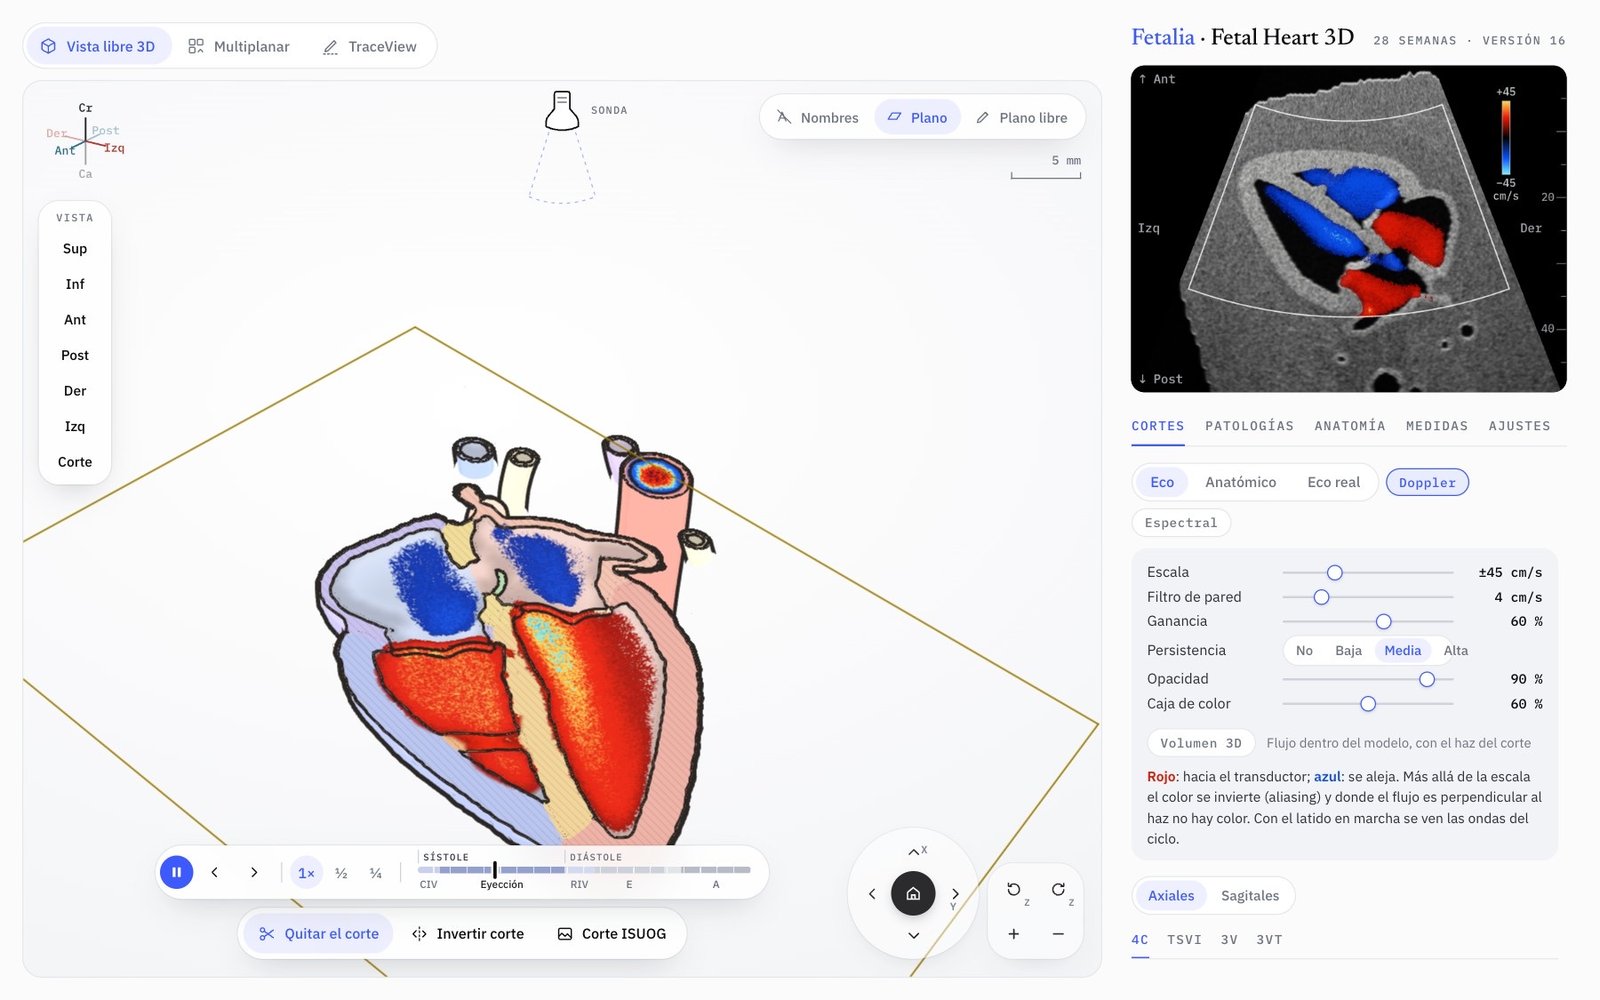
Task: Zoom out with minus button
Action: click(x=1058, y=934)
